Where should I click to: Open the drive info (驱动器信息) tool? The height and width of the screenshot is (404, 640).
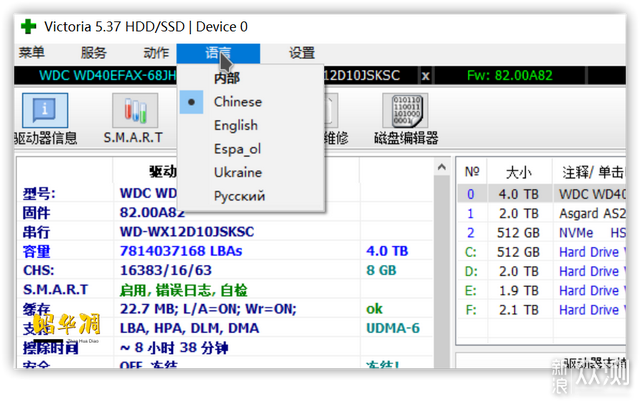tap(45, 111)
